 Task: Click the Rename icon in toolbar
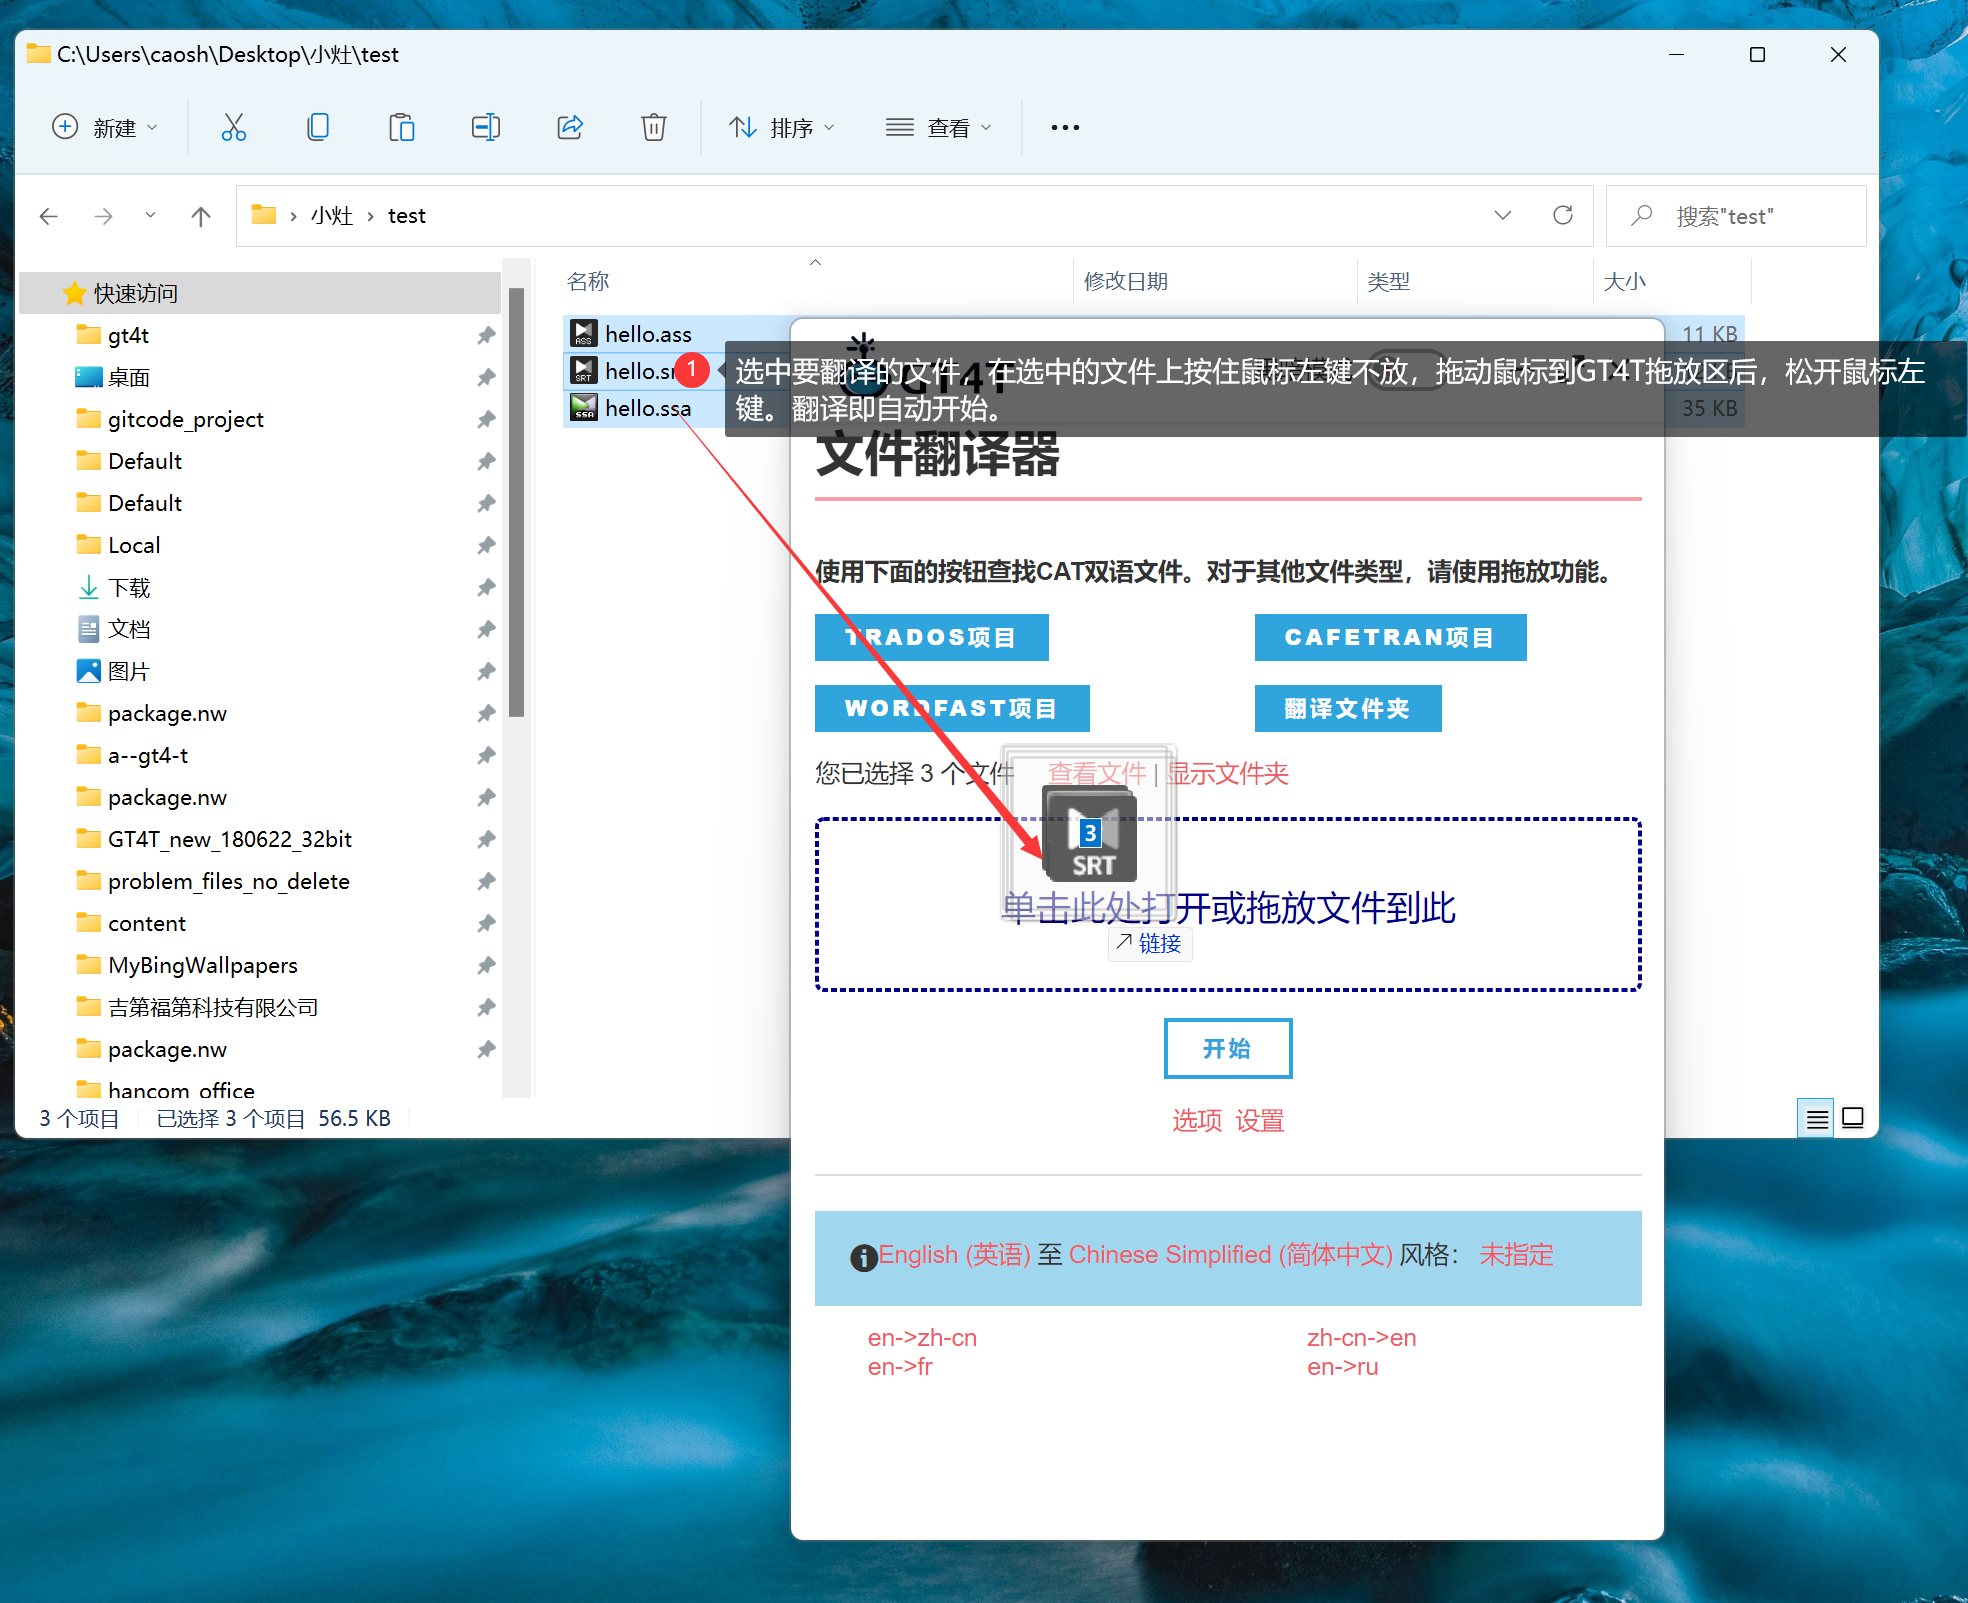[486, 127]
